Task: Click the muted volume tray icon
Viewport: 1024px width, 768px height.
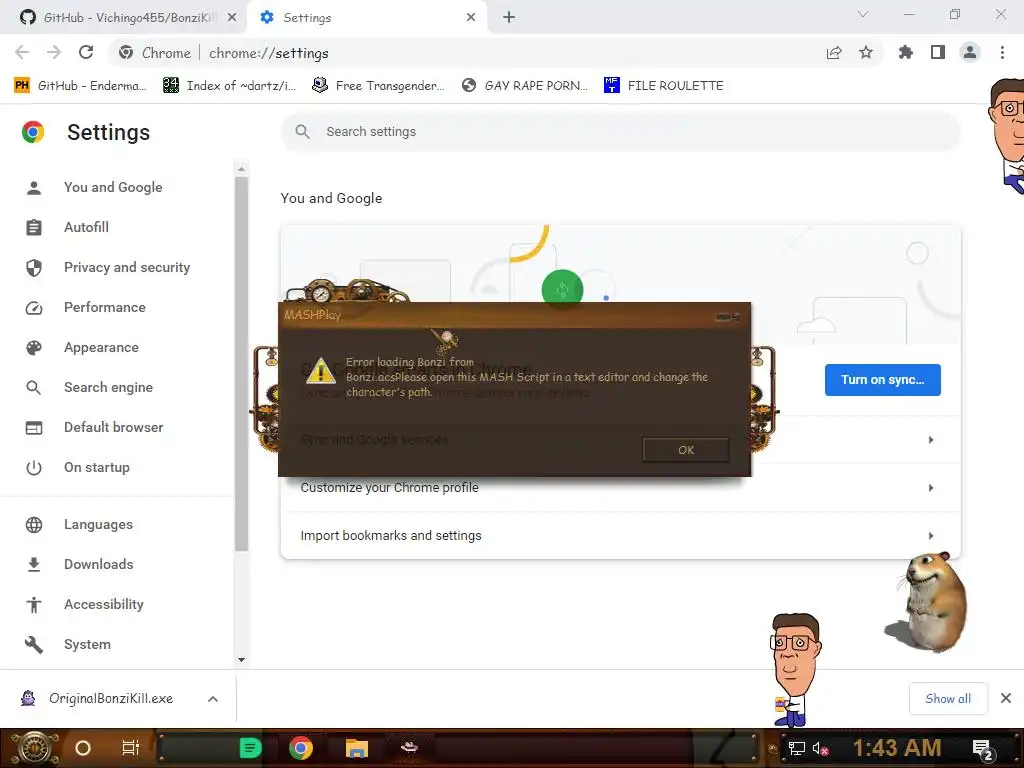Action: (x=820, y=748)
